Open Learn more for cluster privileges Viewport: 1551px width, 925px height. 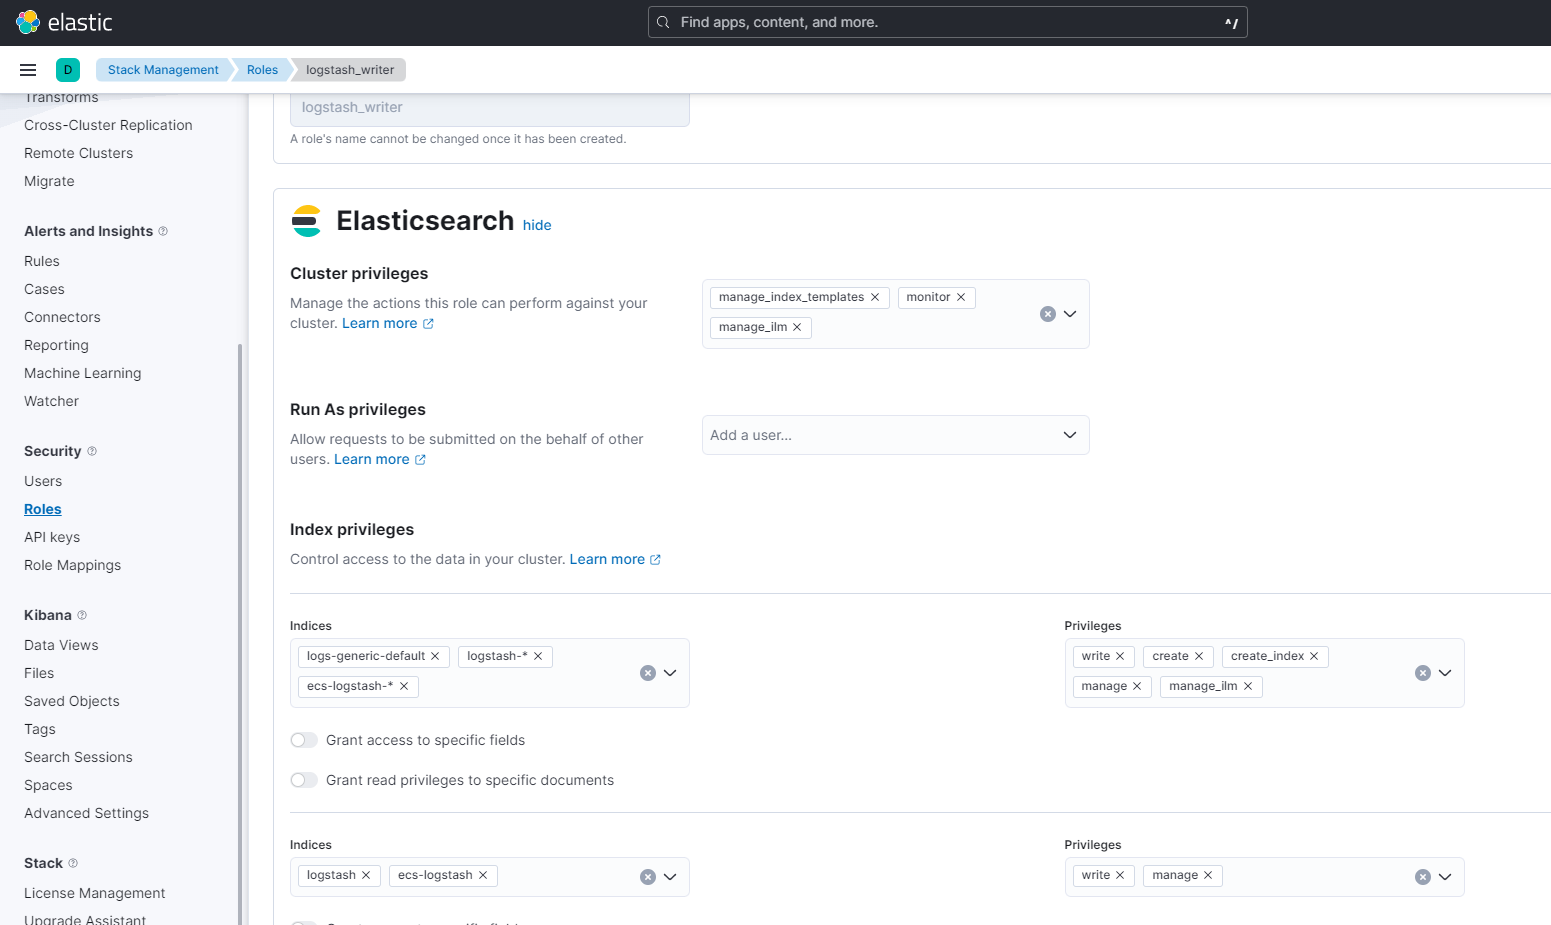point(388,323)
